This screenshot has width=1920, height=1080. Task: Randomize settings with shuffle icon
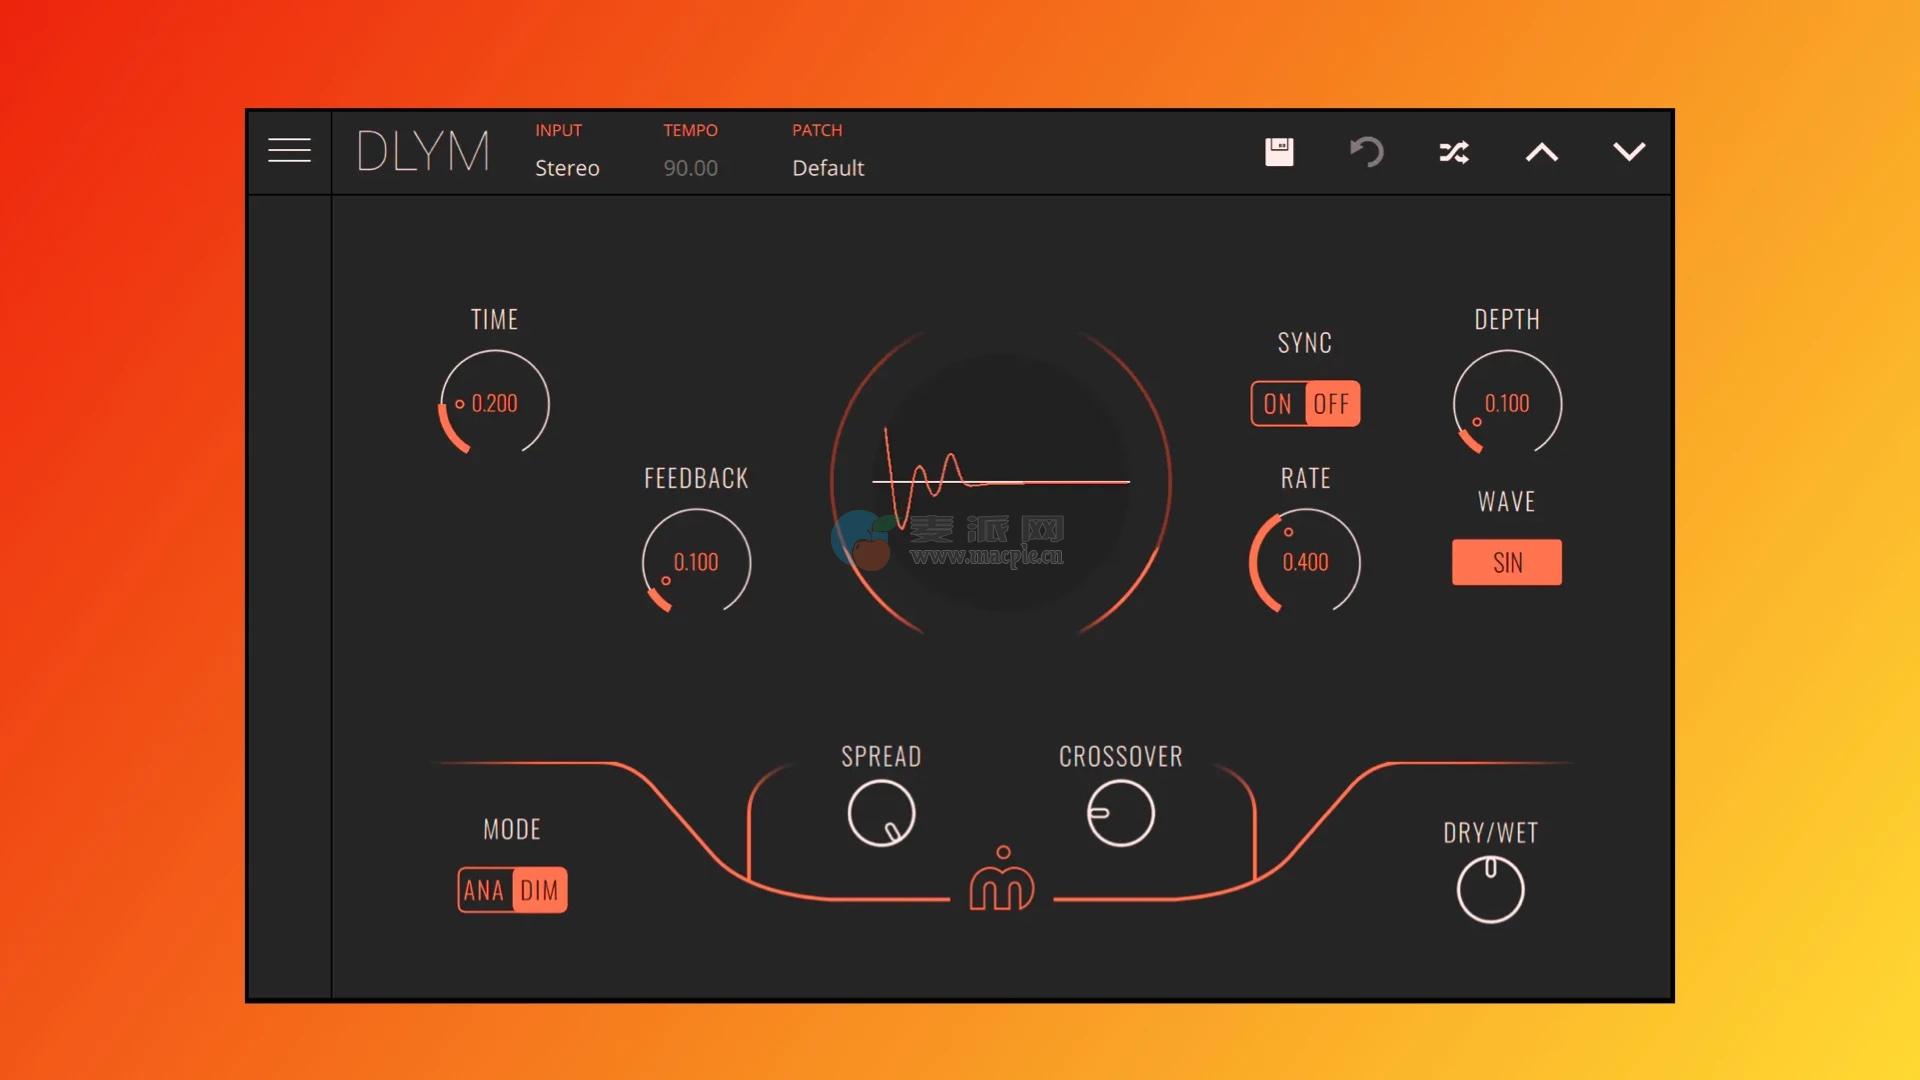click(1454, 152)
